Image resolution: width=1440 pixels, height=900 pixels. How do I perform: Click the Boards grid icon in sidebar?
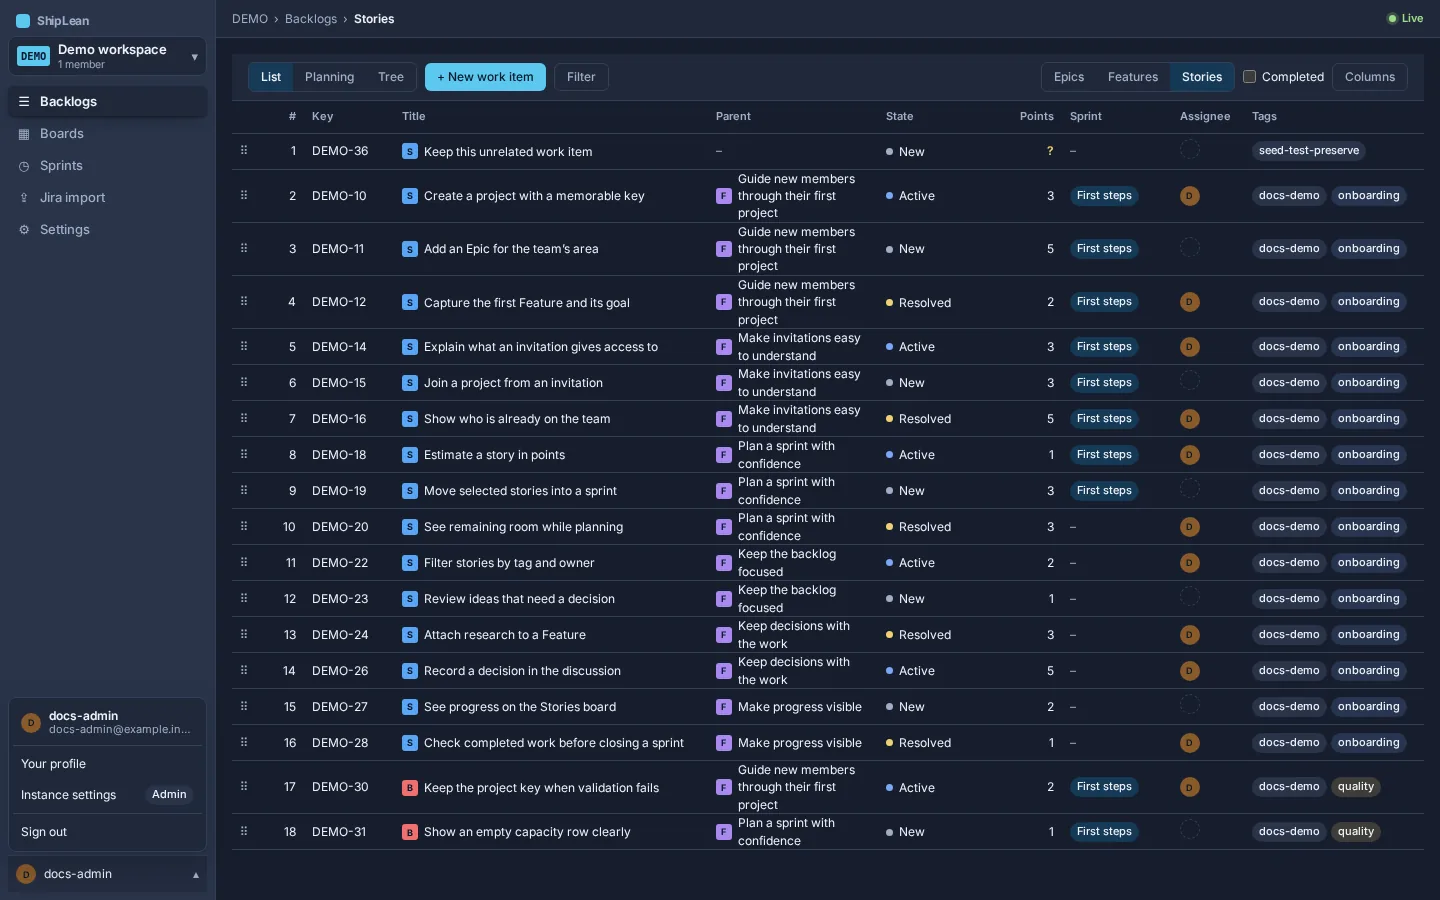pos(24,134)
